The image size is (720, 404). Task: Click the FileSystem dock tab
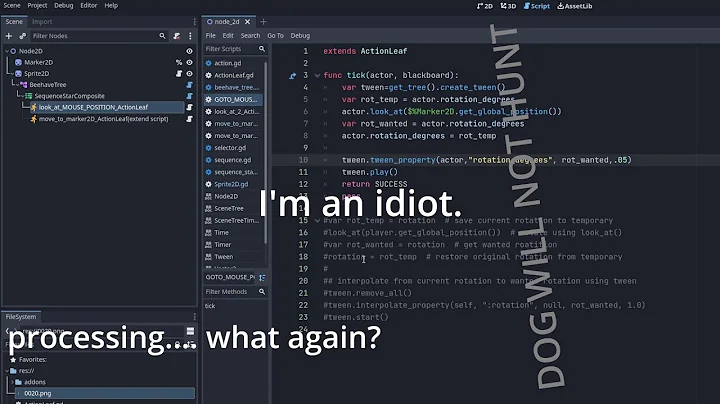pos(21,317)
